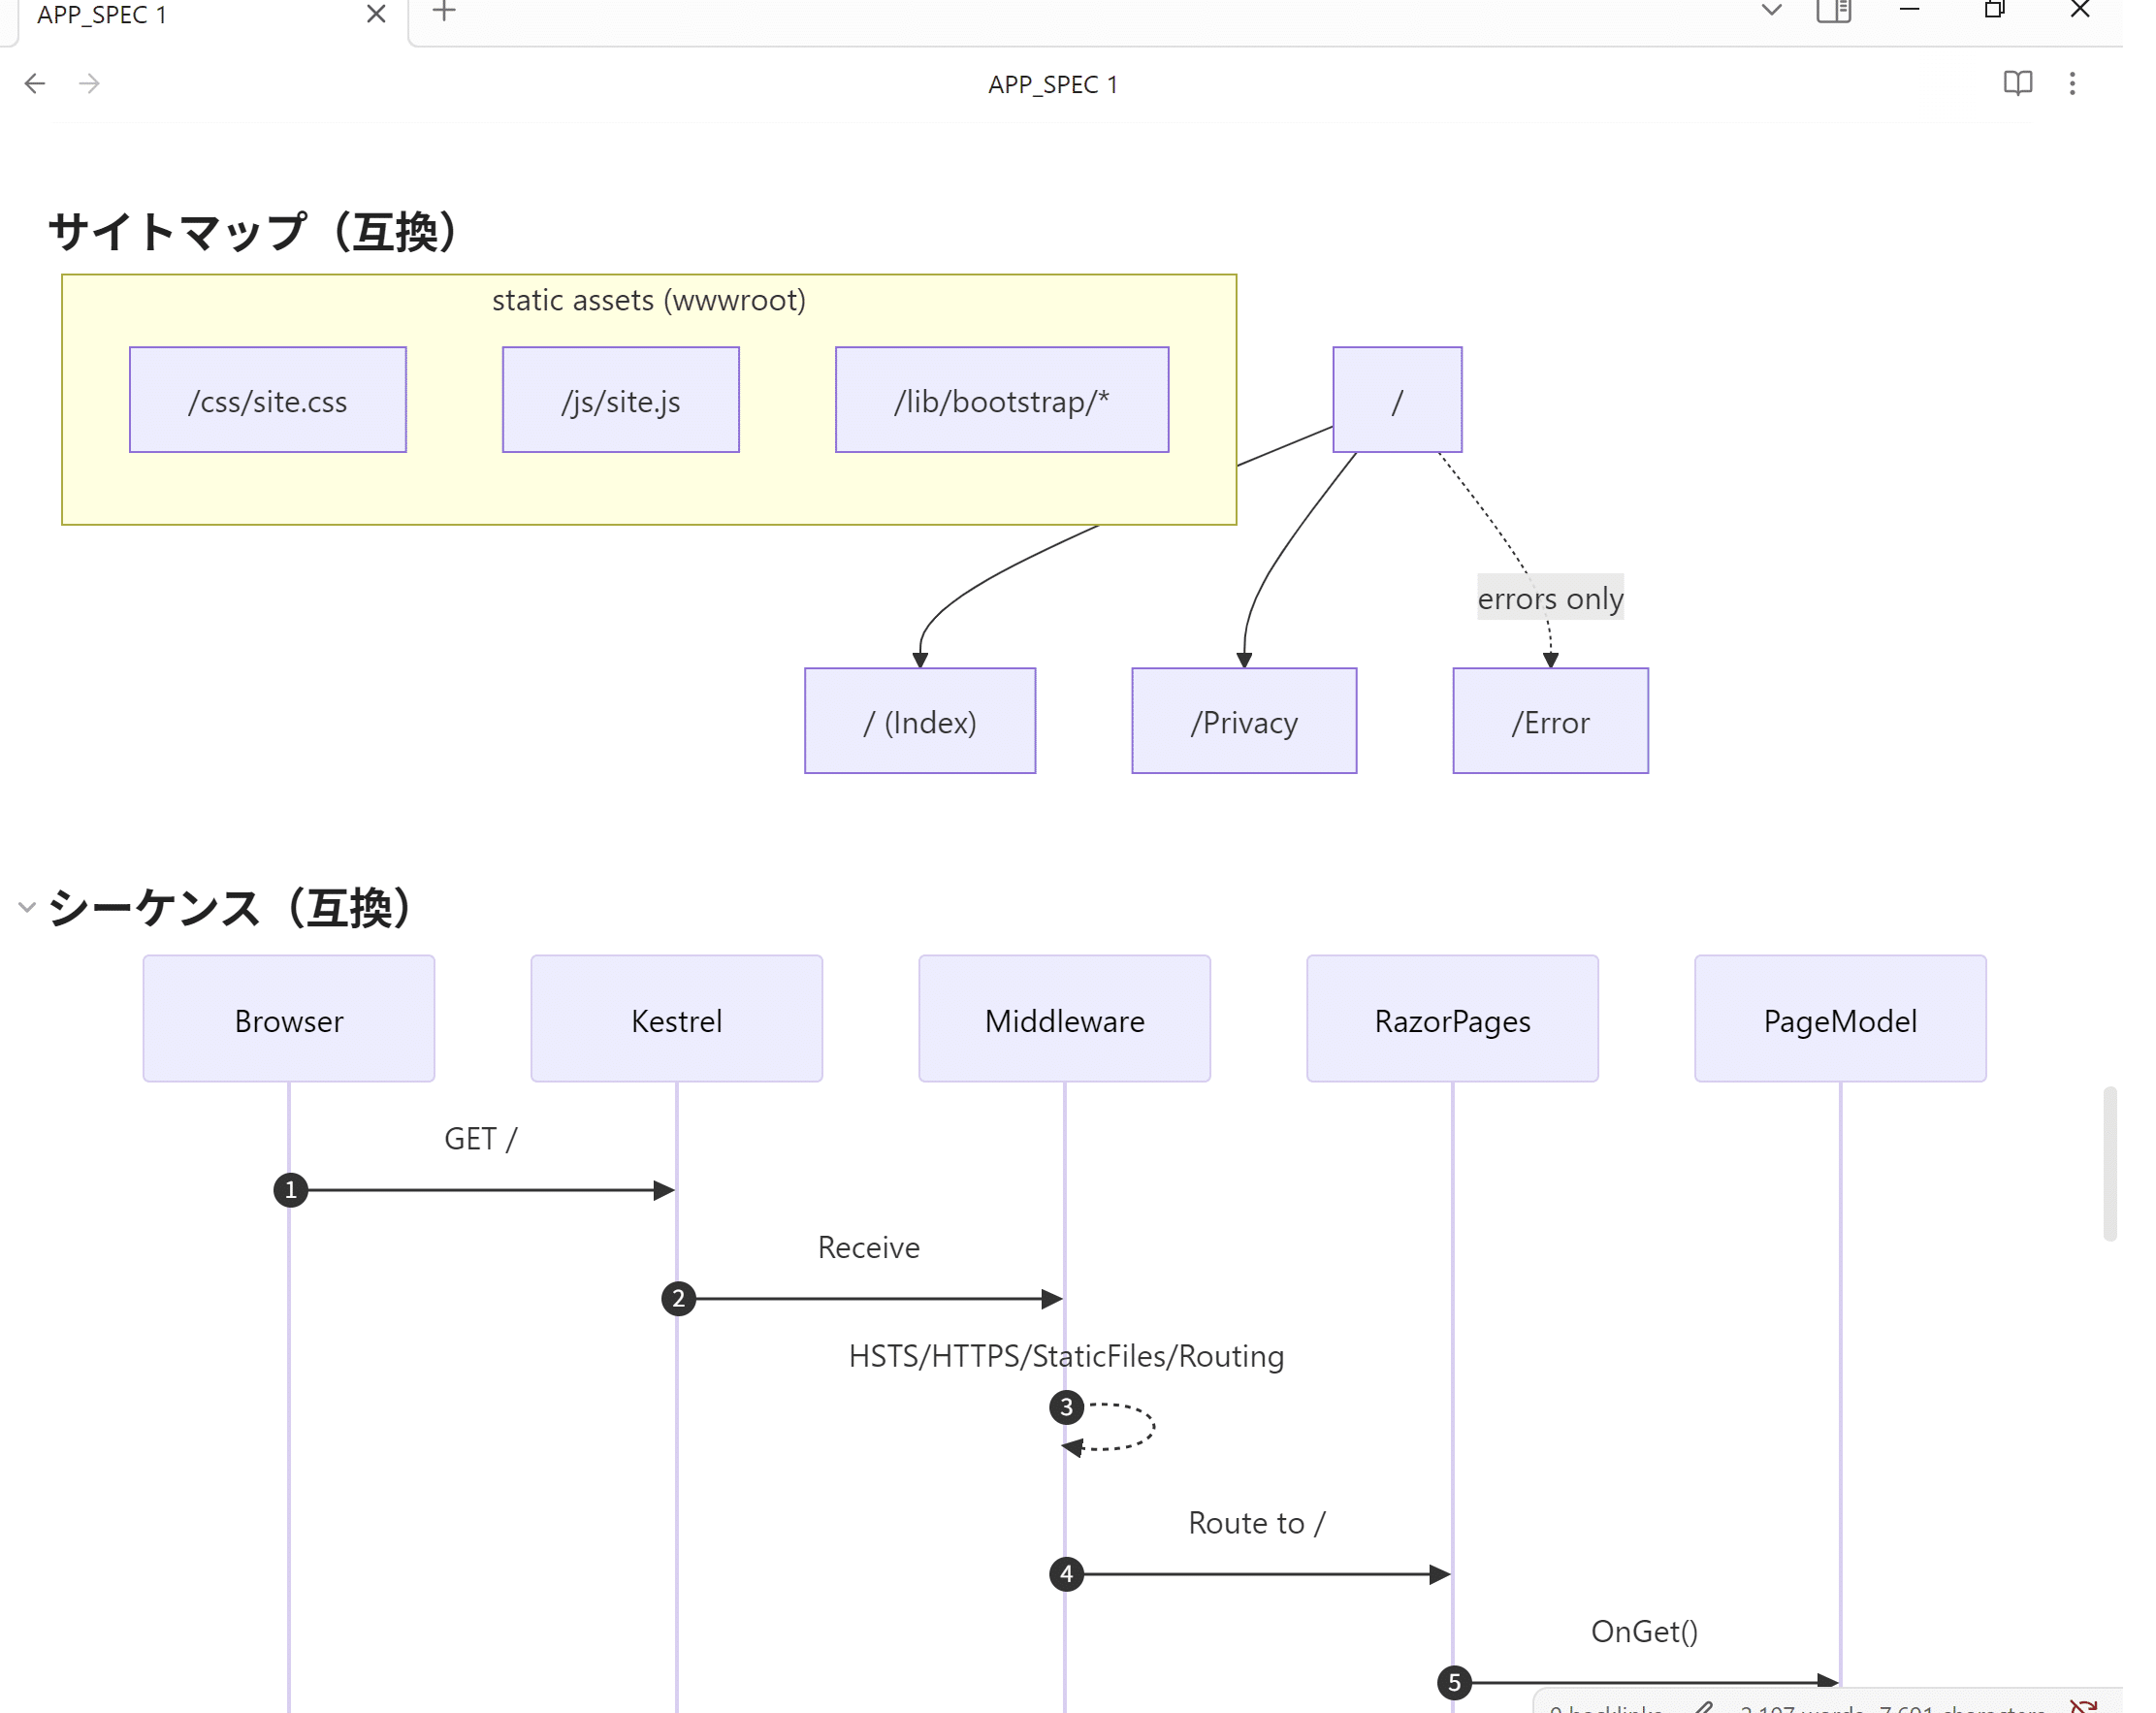Click the /css/site.css diagram node
2156x1713 pixels.
[267, 400]
